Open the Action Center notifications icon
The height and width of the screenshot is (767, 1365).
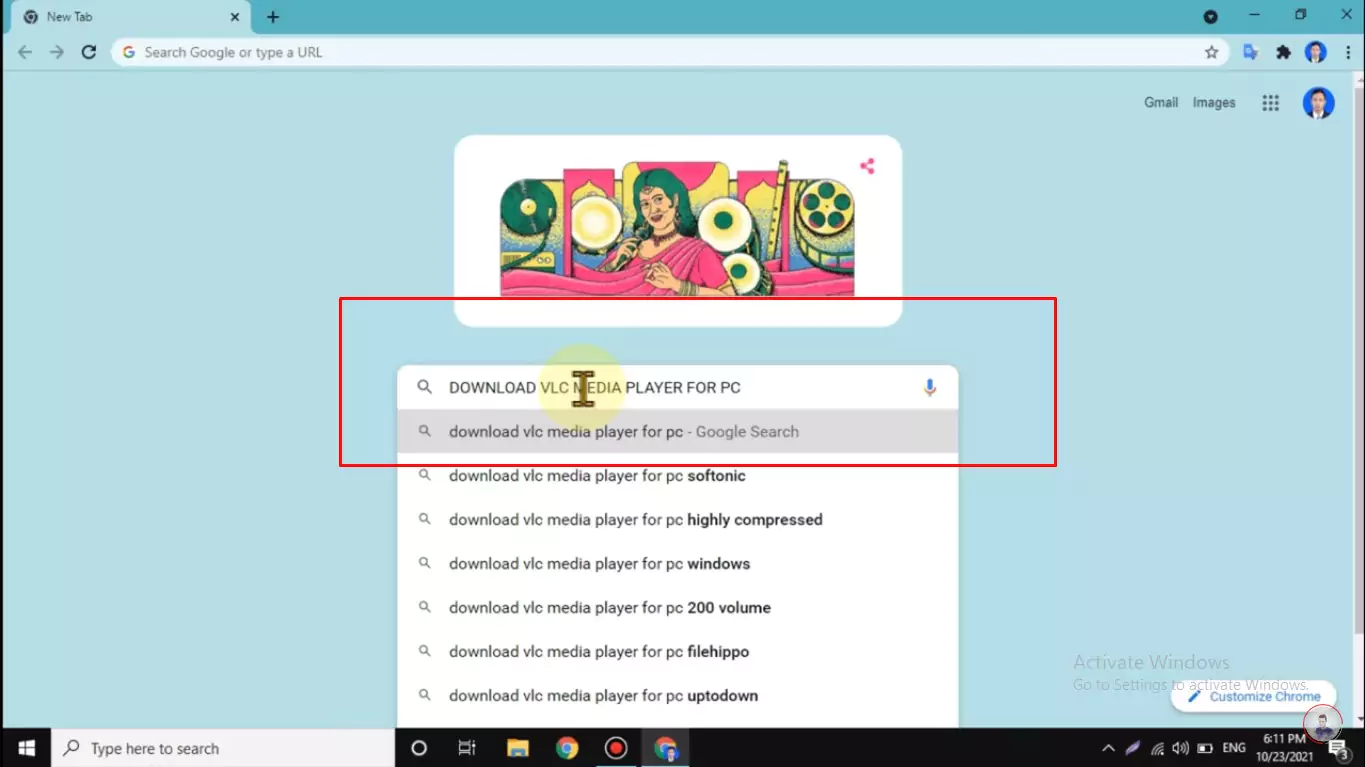point(1340,748)
